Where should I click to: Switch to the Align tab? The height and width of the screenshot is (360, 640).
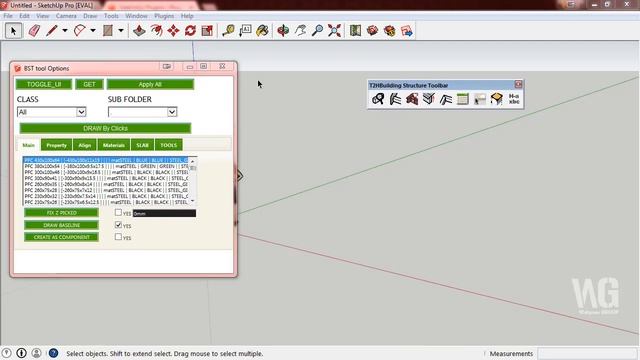(84, 145)
